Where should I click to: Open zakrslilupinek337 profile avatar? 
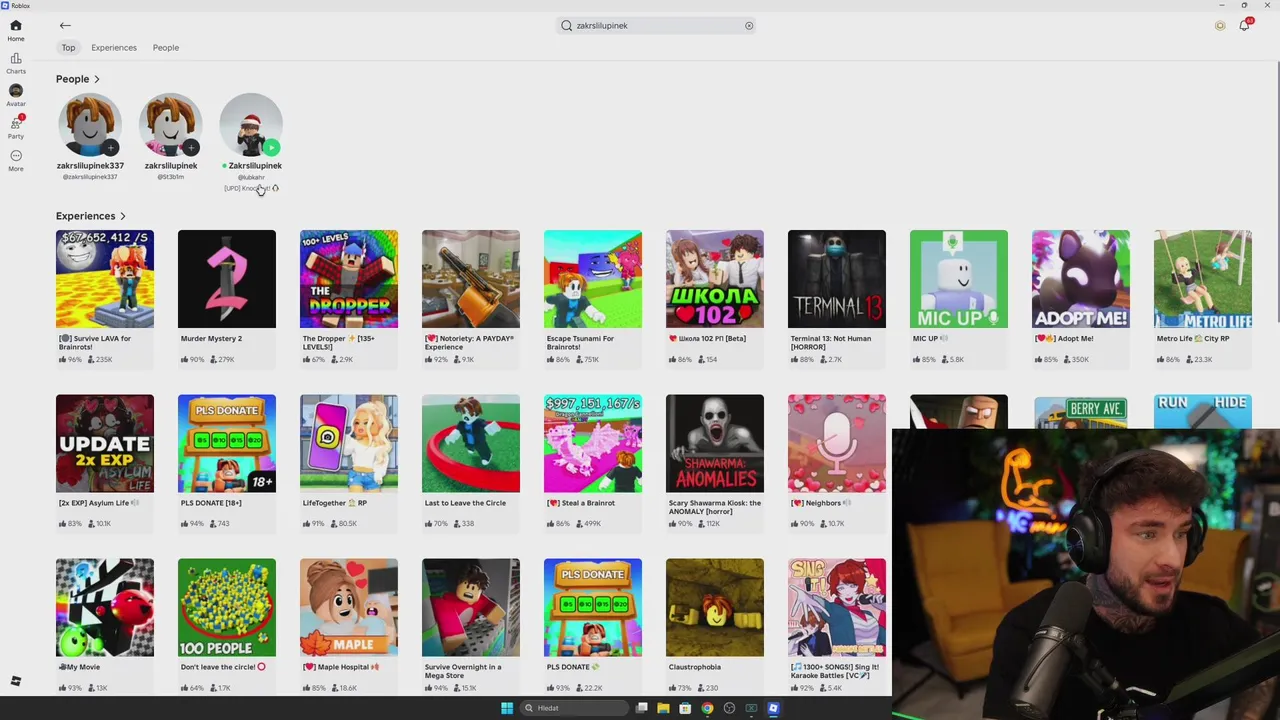[x=90, y=124]
